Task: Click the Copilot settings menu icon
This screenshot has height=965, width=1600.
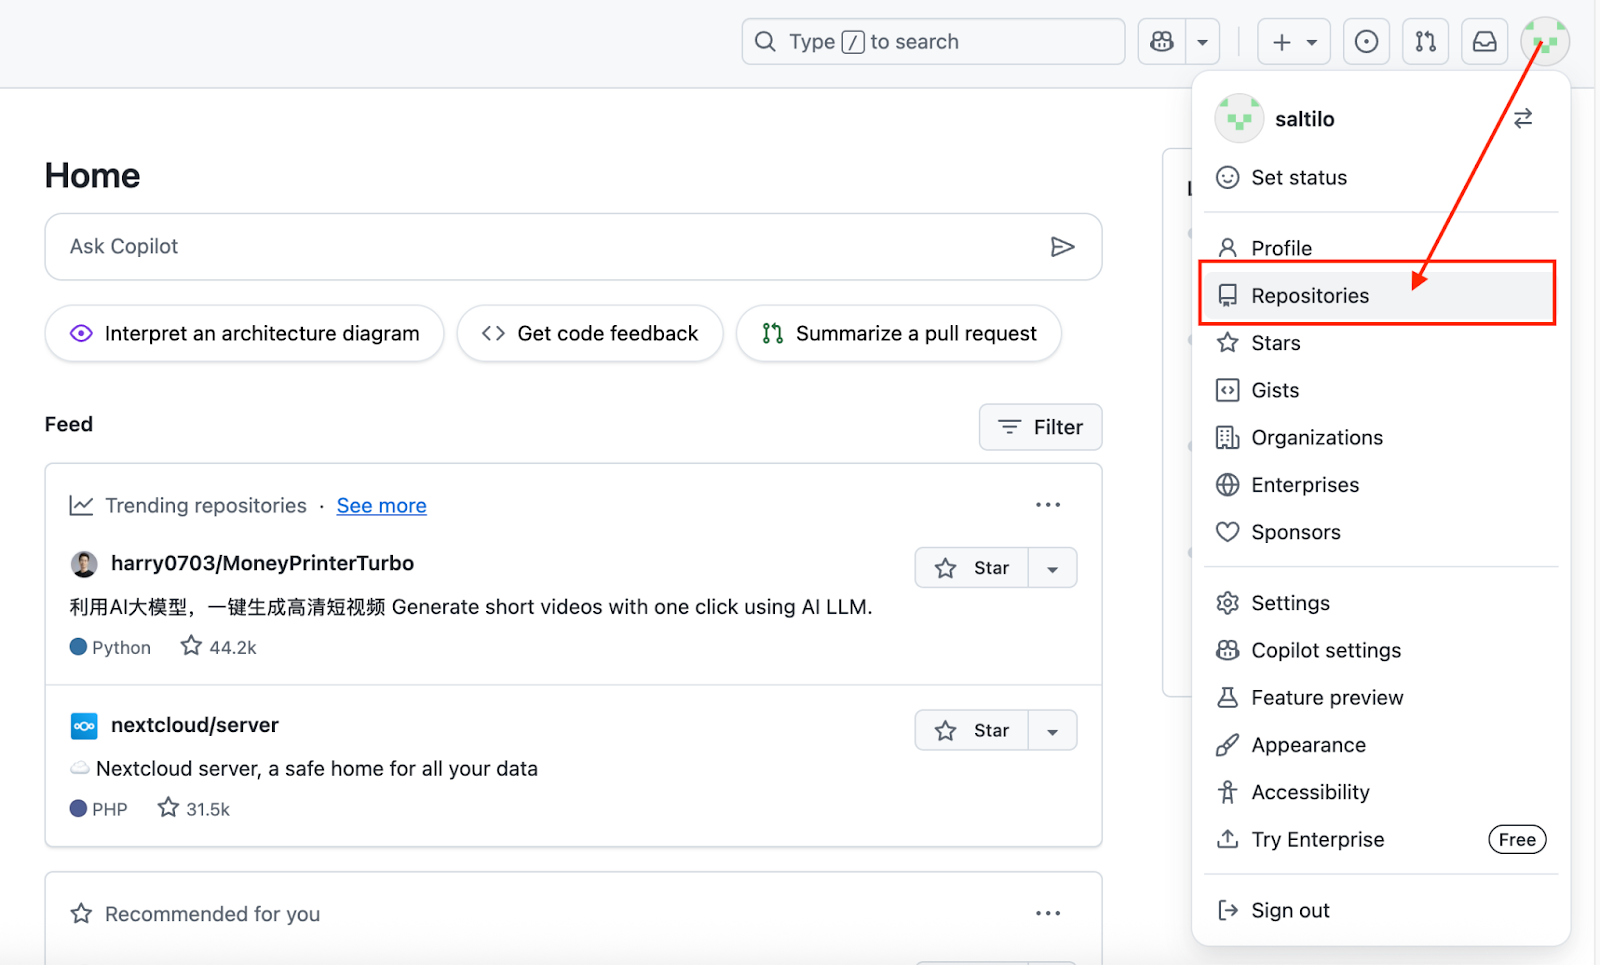Action: tap(1227, 650)
